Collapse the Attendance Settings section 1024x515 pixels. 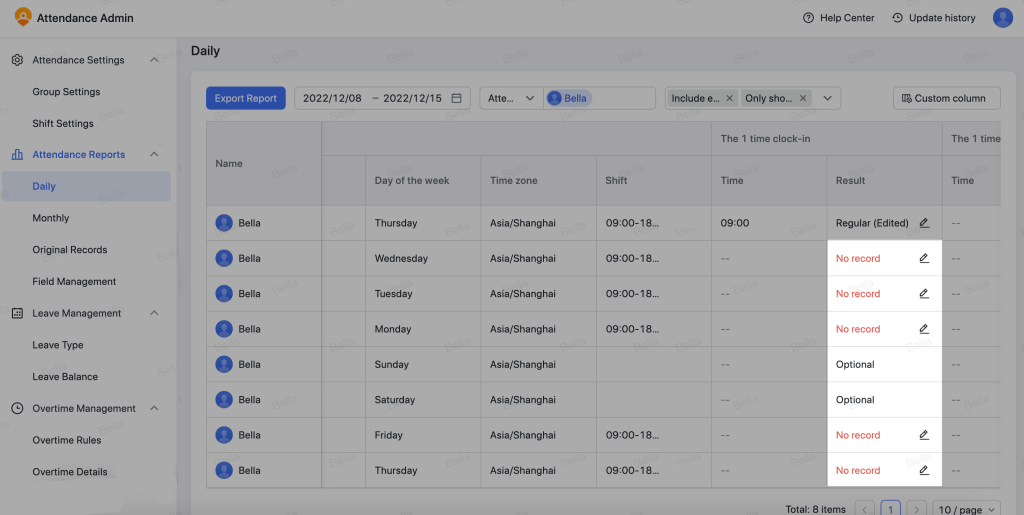[154, 60]
